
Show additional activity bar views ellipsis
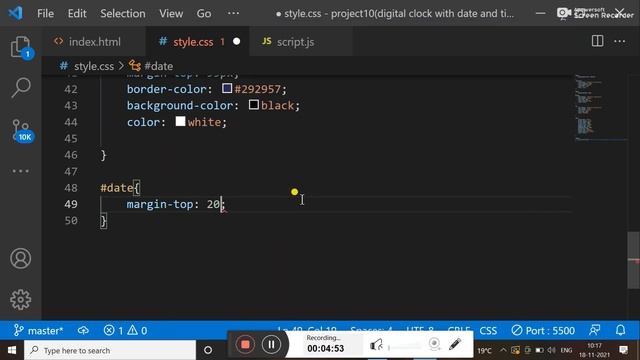click(21, 171)
